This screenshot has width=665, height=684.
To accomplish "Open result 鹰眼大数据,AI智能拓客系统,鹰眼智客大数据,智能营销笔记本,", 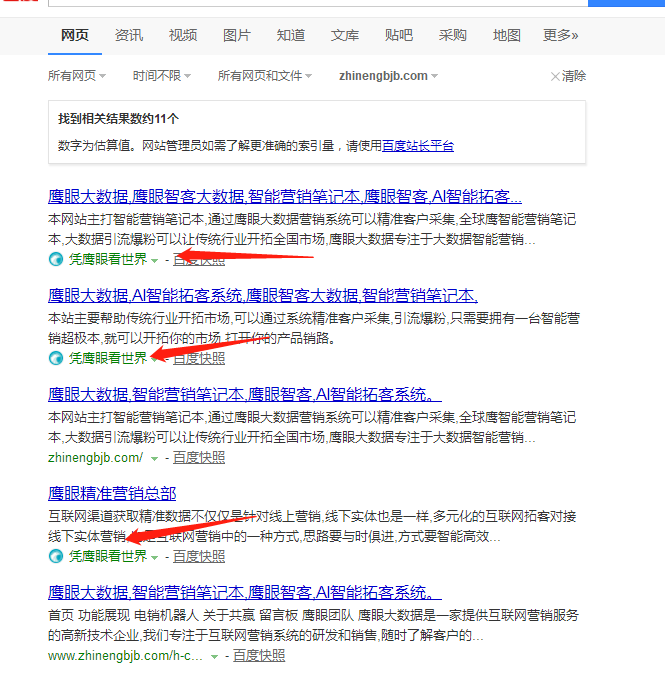I will [263, 296].
